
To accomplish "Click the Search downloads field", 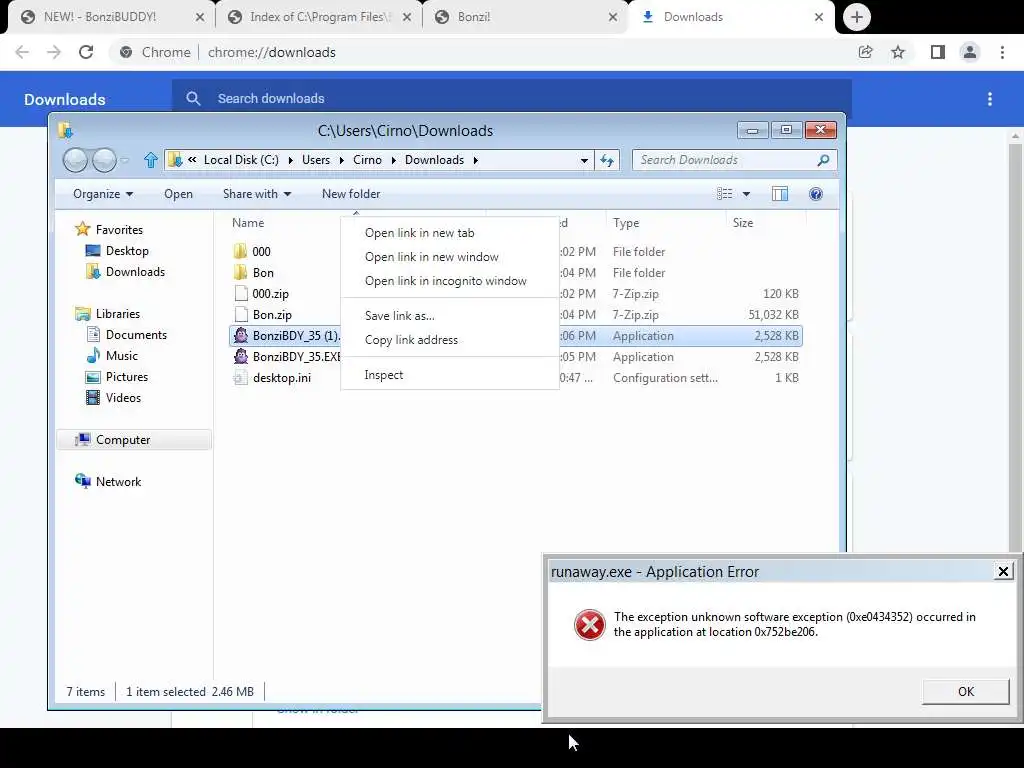I will pos(512,99).
